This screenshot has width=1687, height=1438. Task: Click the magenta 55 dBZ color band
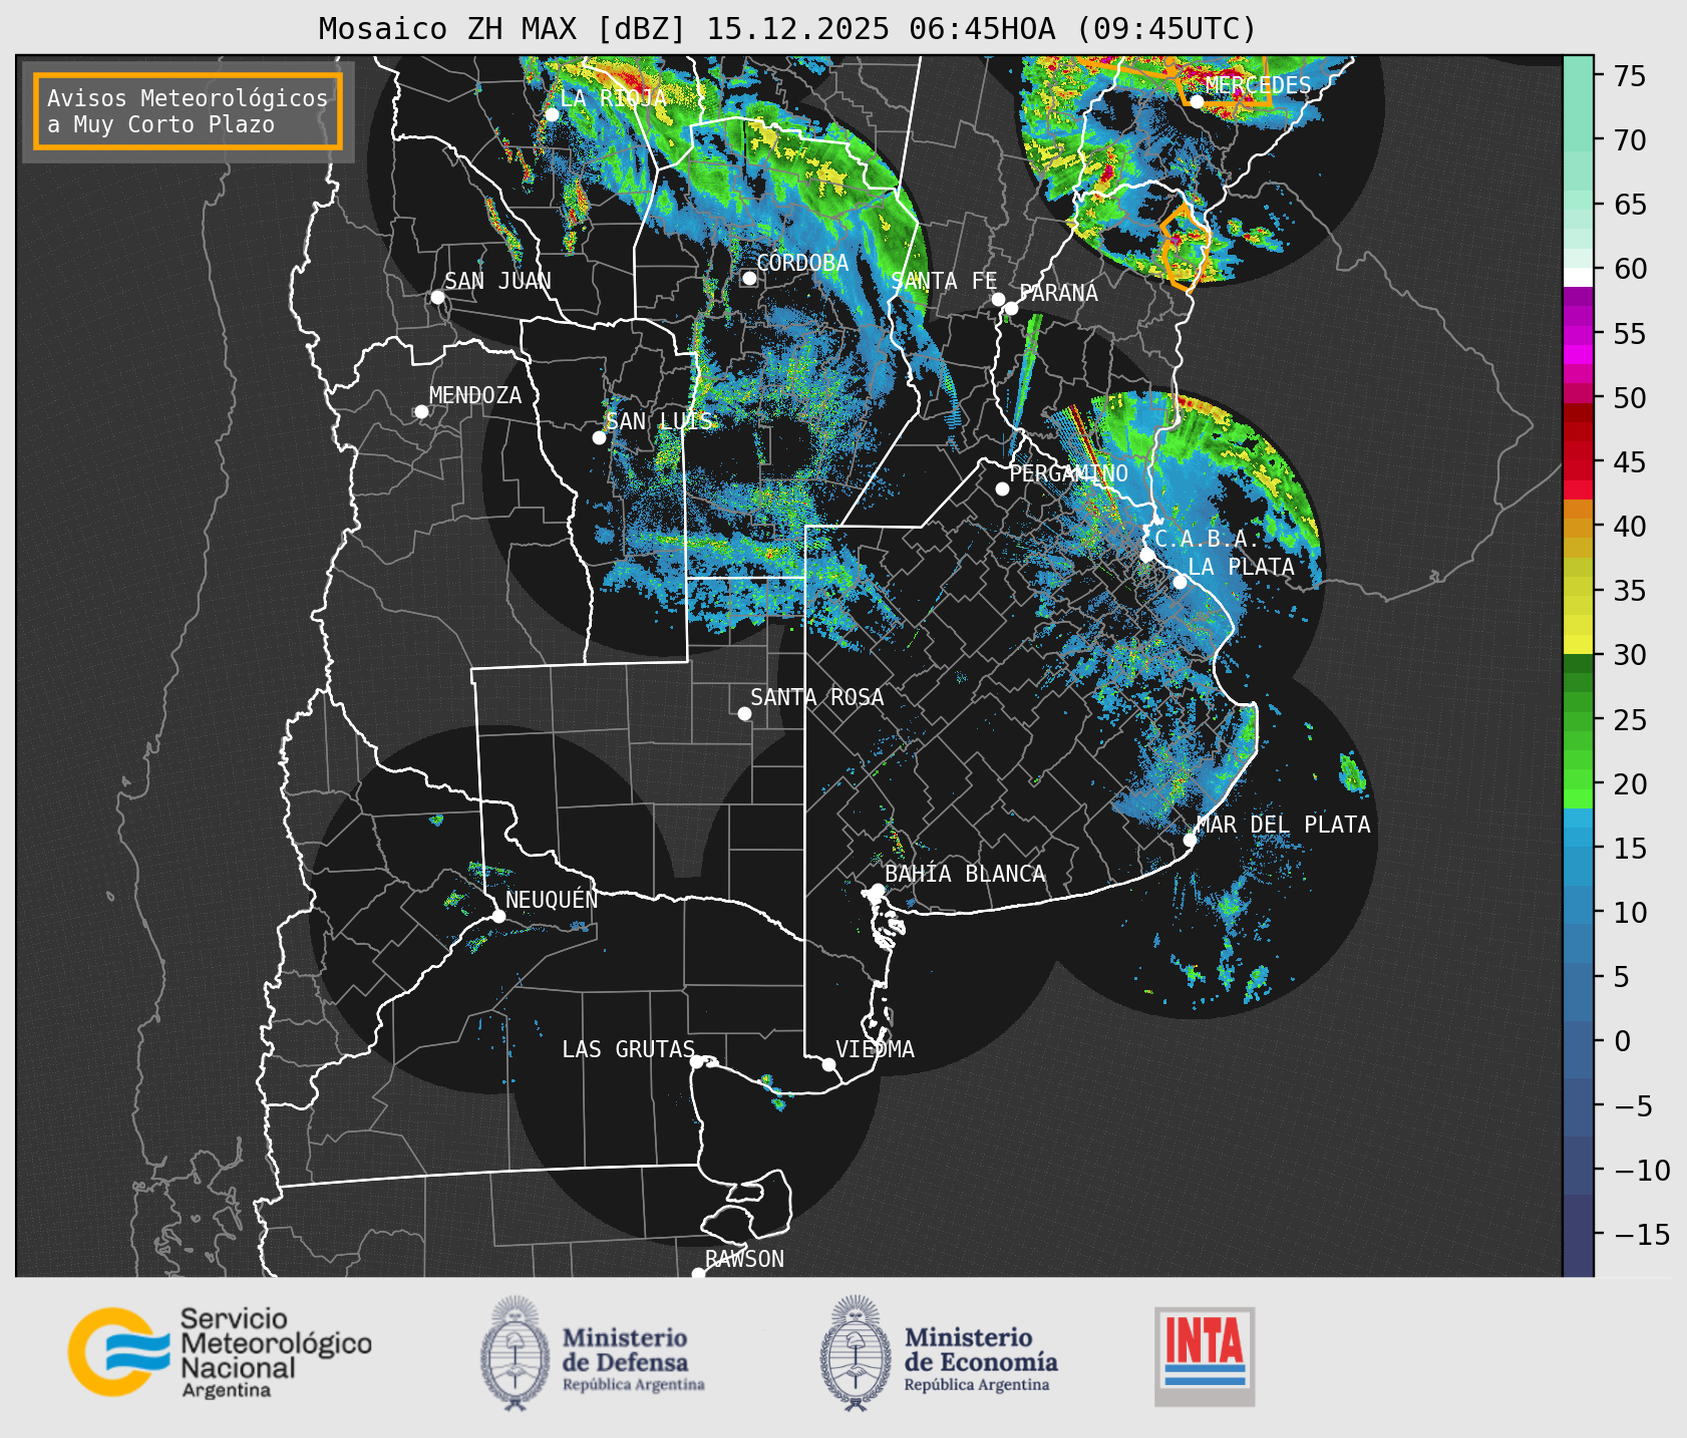[1578, 333]
